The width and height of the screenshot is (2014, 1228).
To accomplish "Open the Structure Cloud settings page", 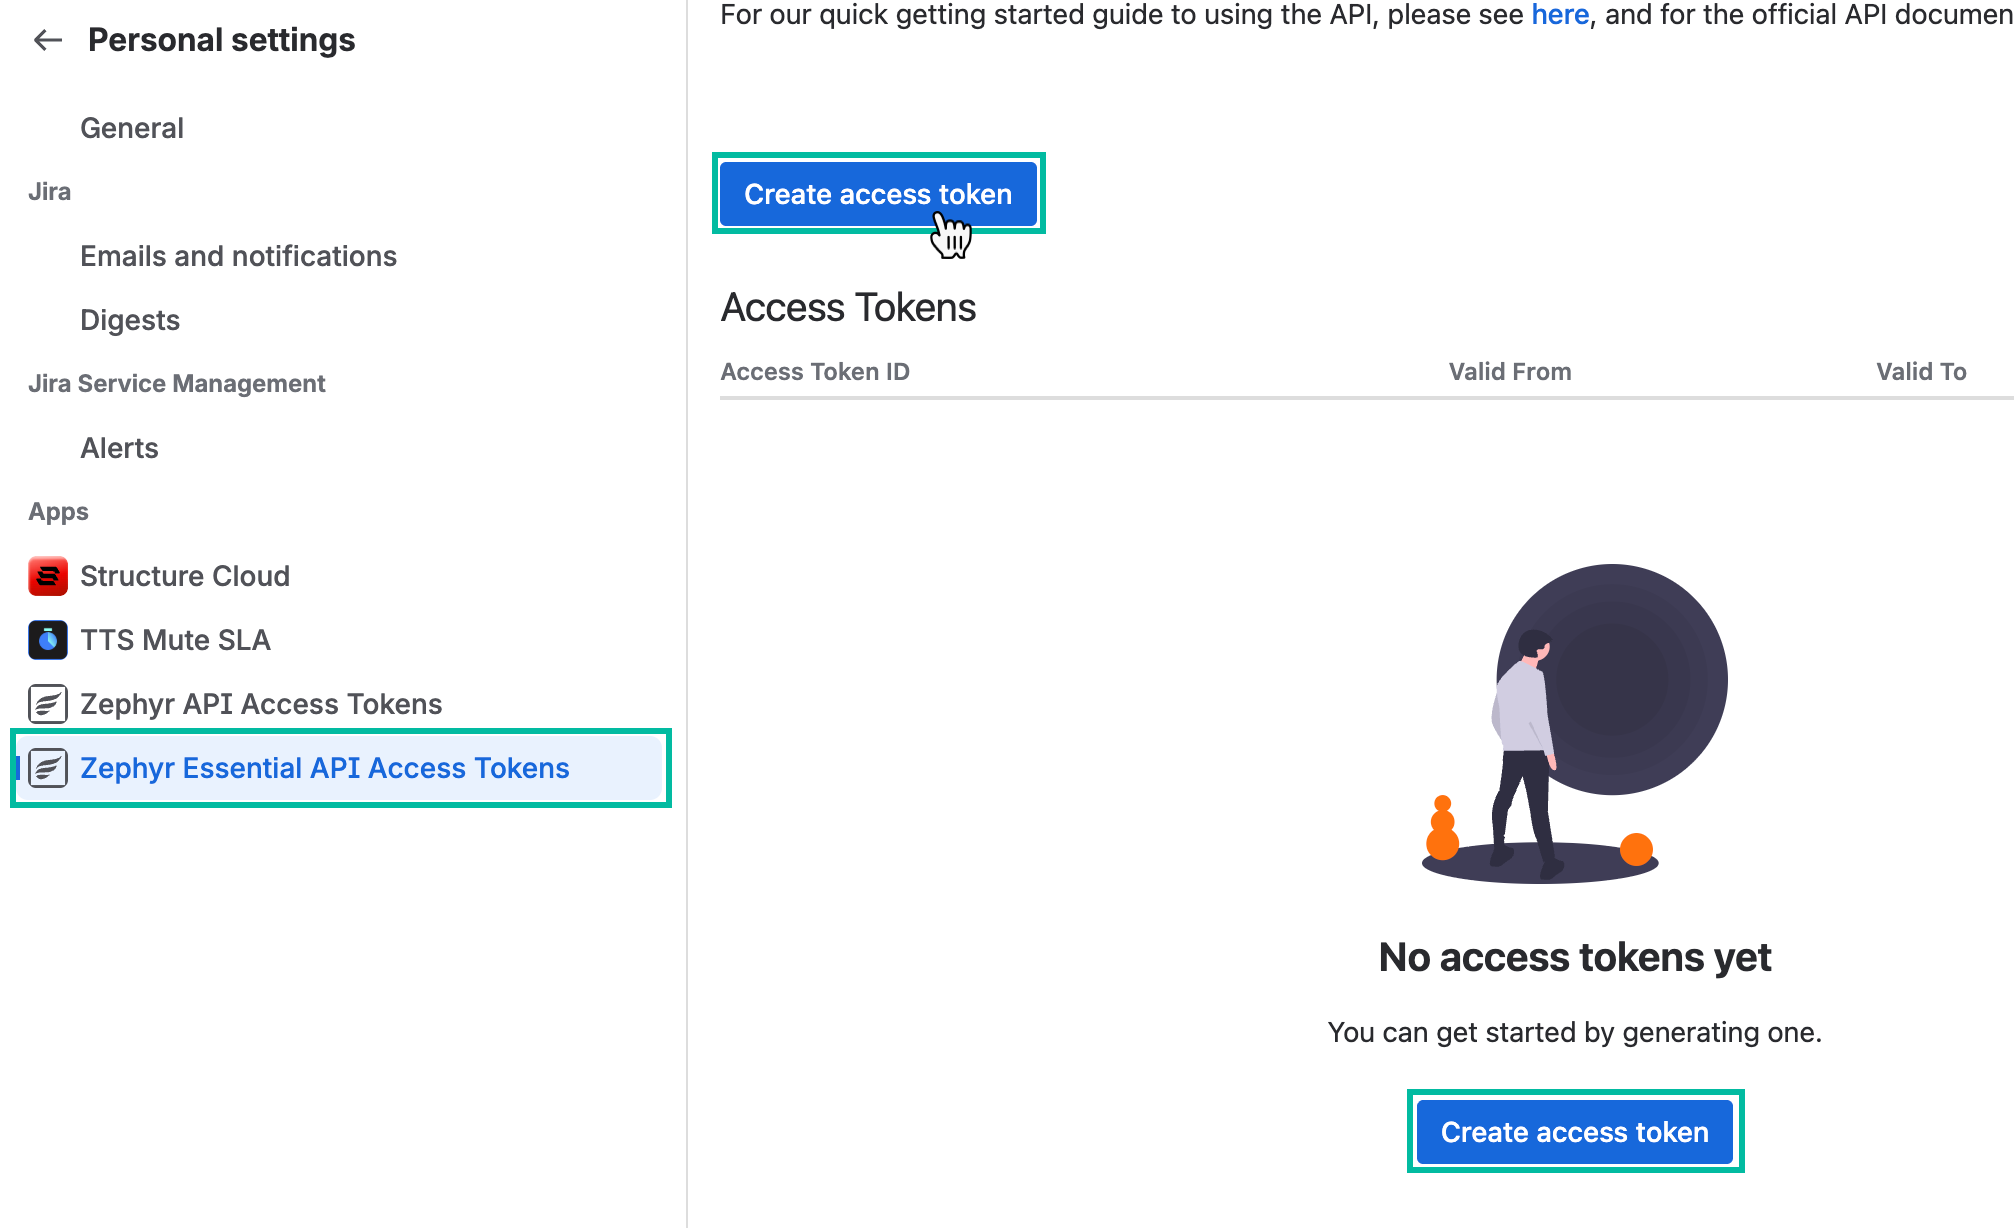I will pyautogui.click(x=185, y=576).
